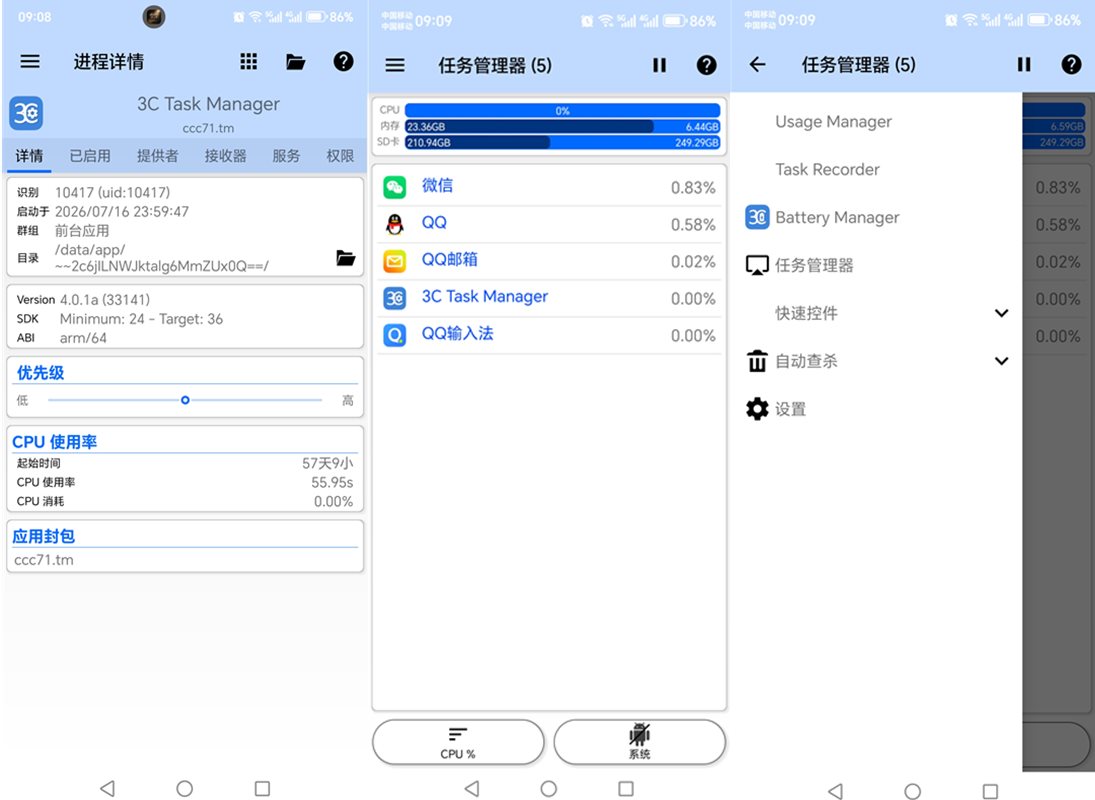Open help icon on 进程详情 screen
The image size is (1095, 800).
pos(343,61)
